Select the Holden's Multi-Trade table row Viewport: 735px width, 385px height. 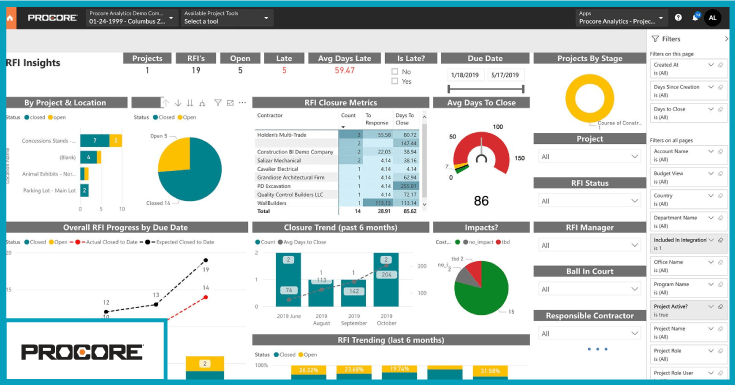pyautogui.click(x=337, y=135)
